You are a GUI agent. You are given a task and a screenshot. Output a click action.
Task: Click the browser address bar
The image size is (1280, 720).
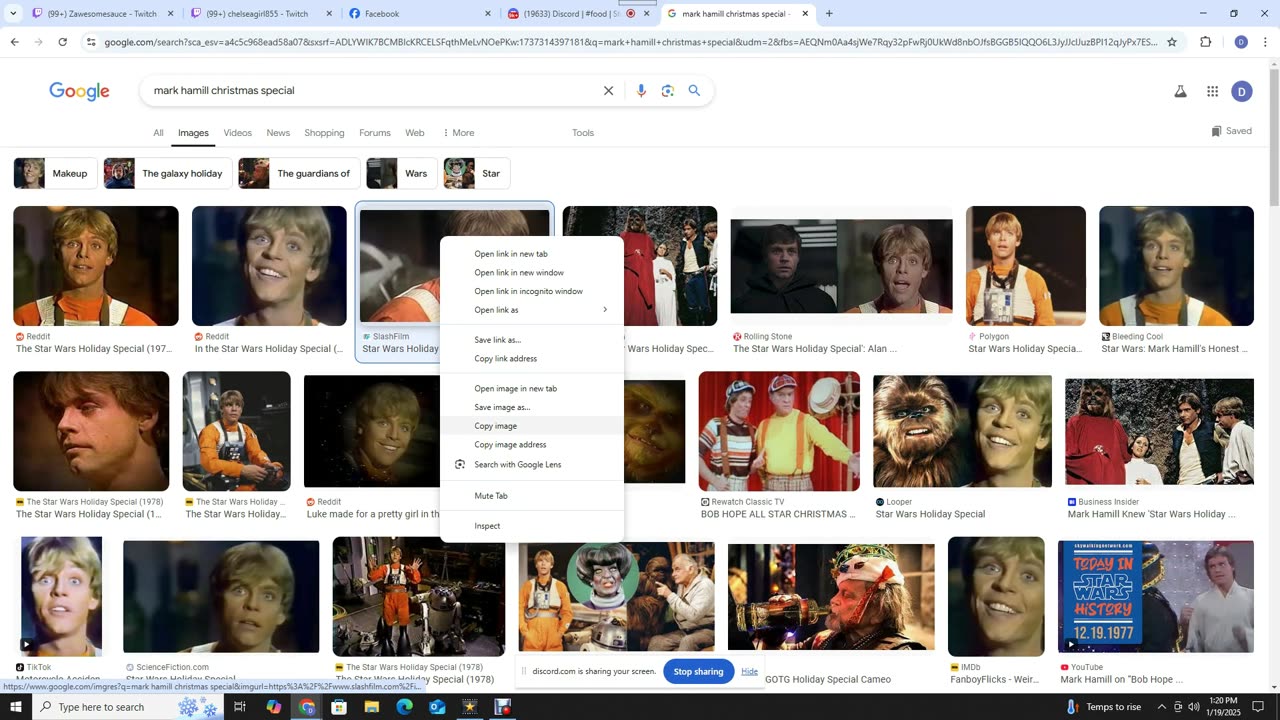click(630, 42)
